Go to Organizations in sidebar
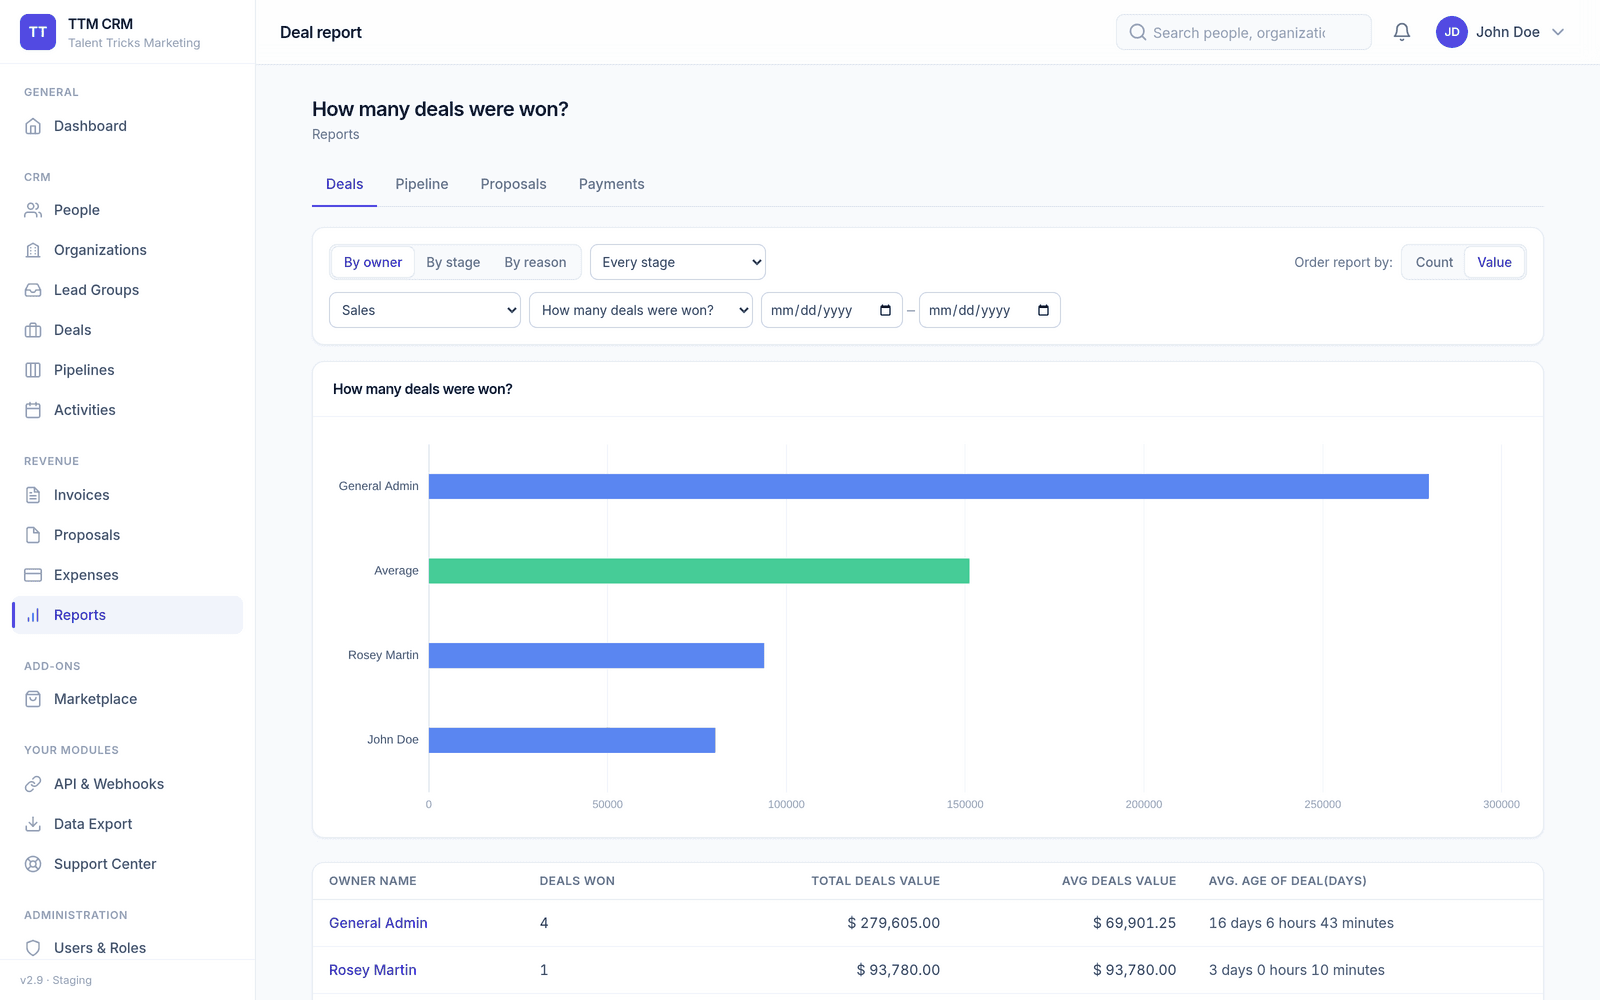Image resolution: width=1600 pixels, height=1000 pixels. coord(127,250)
